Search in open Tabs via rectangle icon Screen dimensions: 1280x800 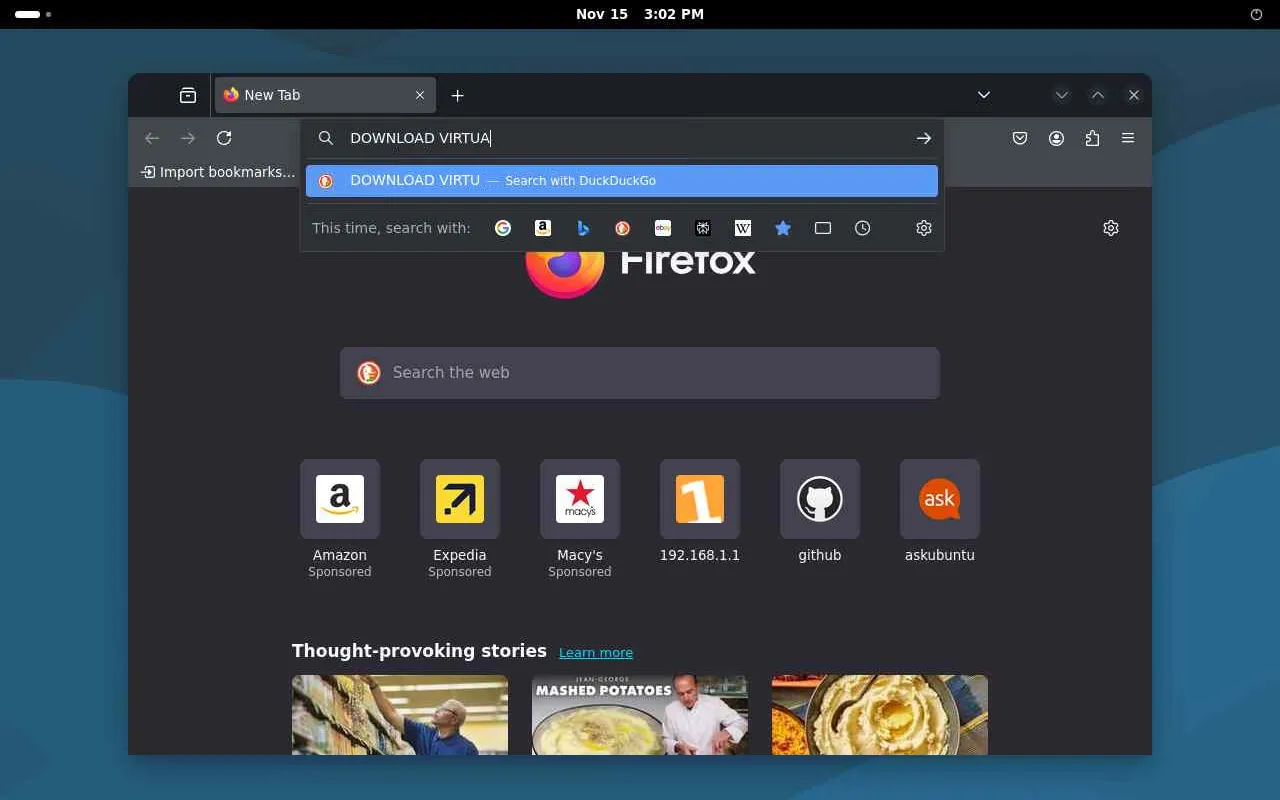tap(823, 228)
